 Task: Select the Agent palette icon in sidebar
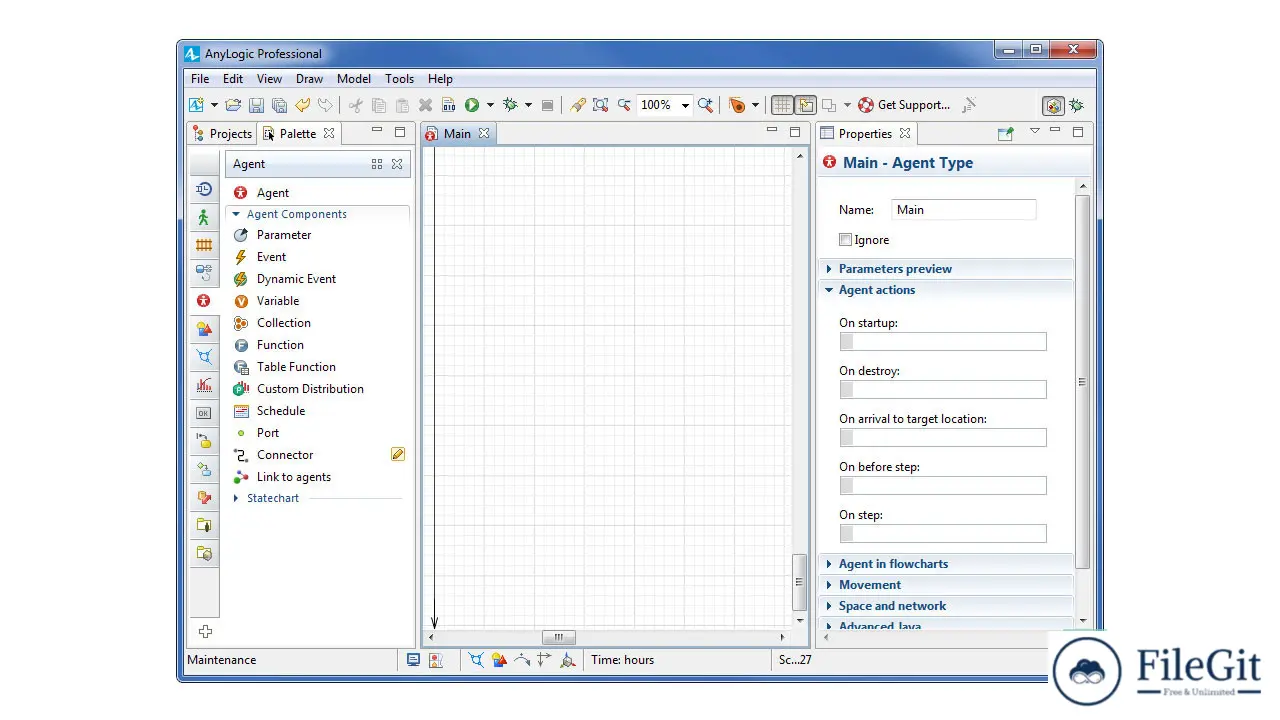(204, 301)
